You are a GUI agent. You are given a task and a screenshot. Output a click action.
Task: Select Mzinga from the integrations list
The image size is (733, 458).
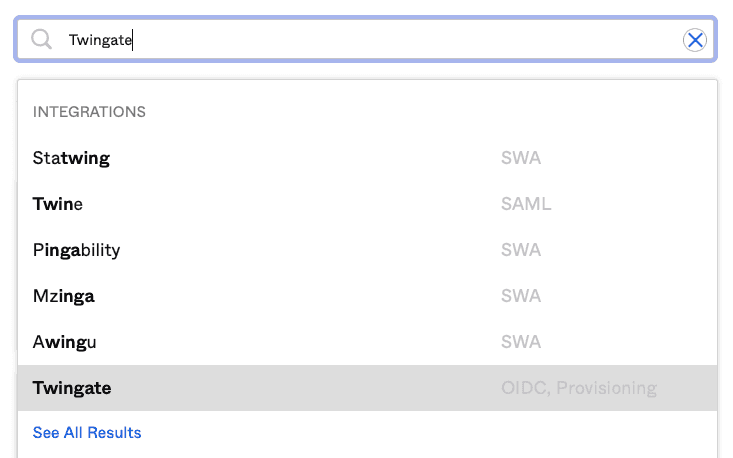pyautogui.click(x=64, y=296)
